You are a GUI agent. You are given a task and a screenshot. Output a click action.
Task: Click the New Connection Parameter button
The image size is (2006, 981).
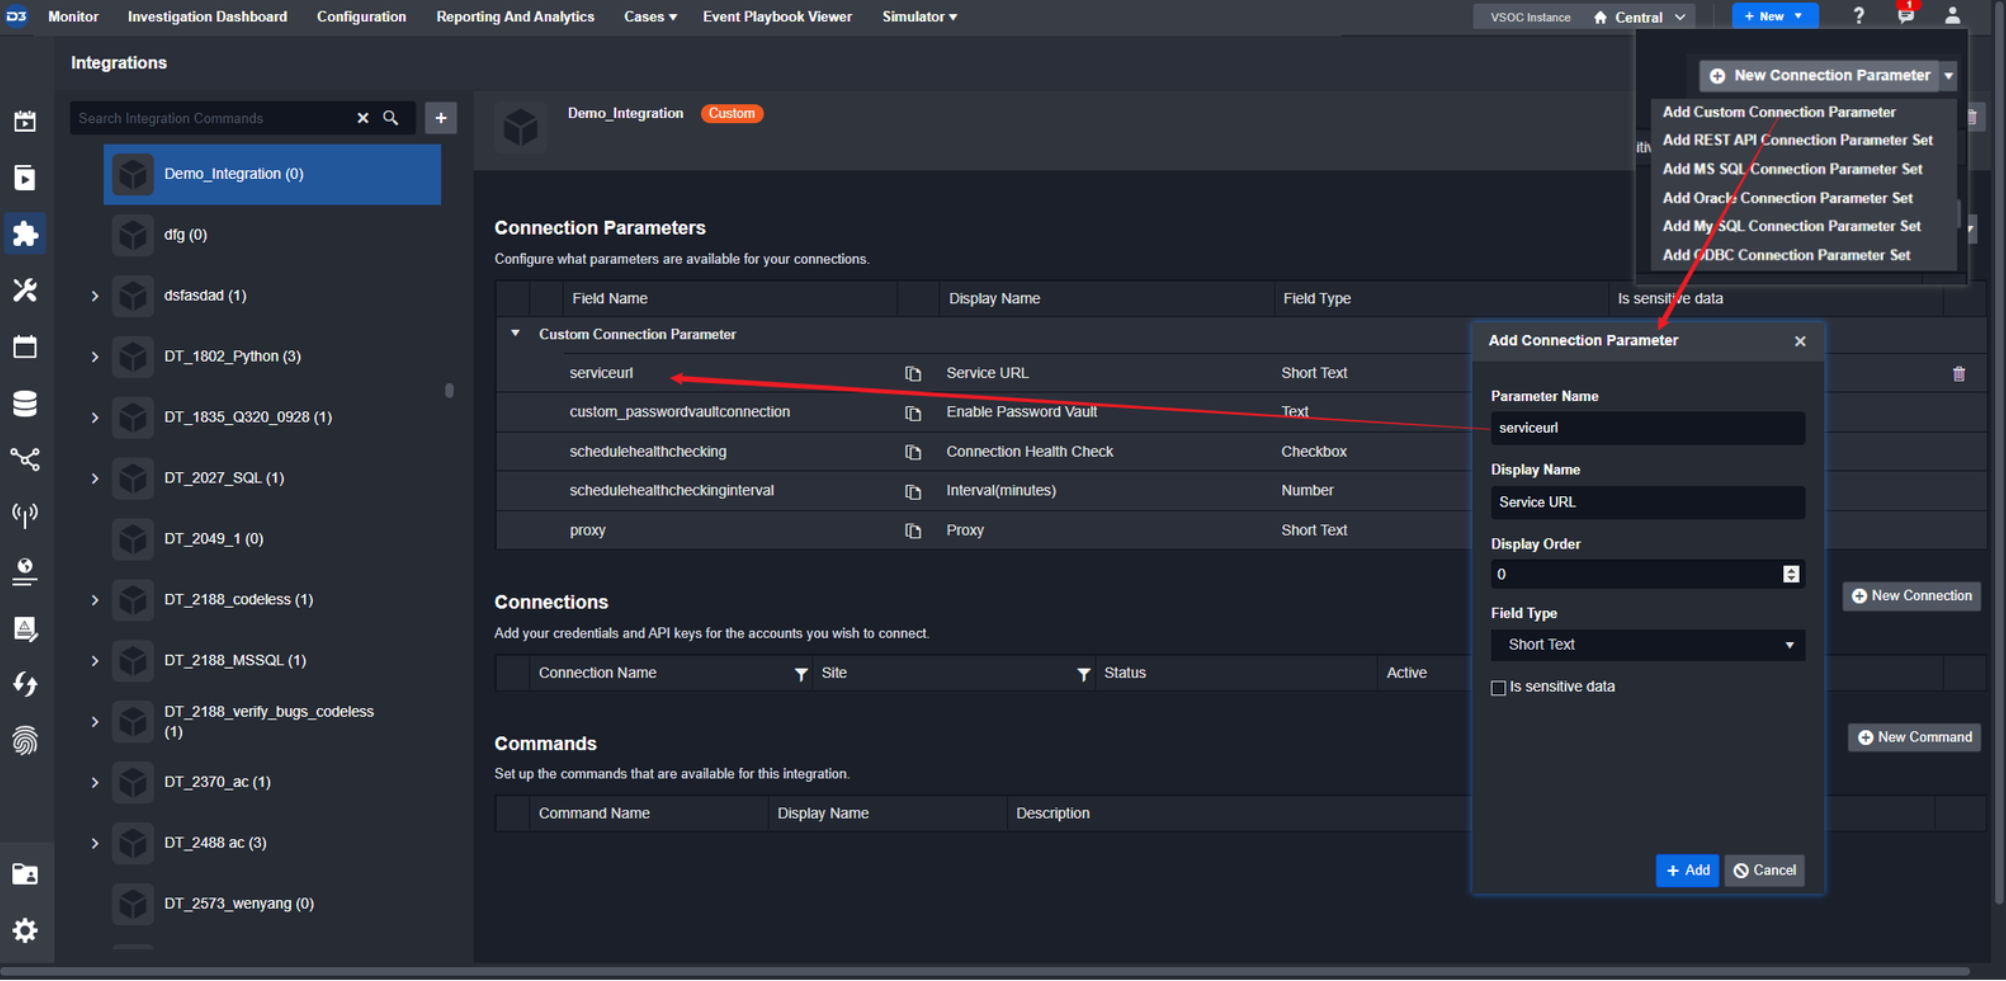[1819, 76]
